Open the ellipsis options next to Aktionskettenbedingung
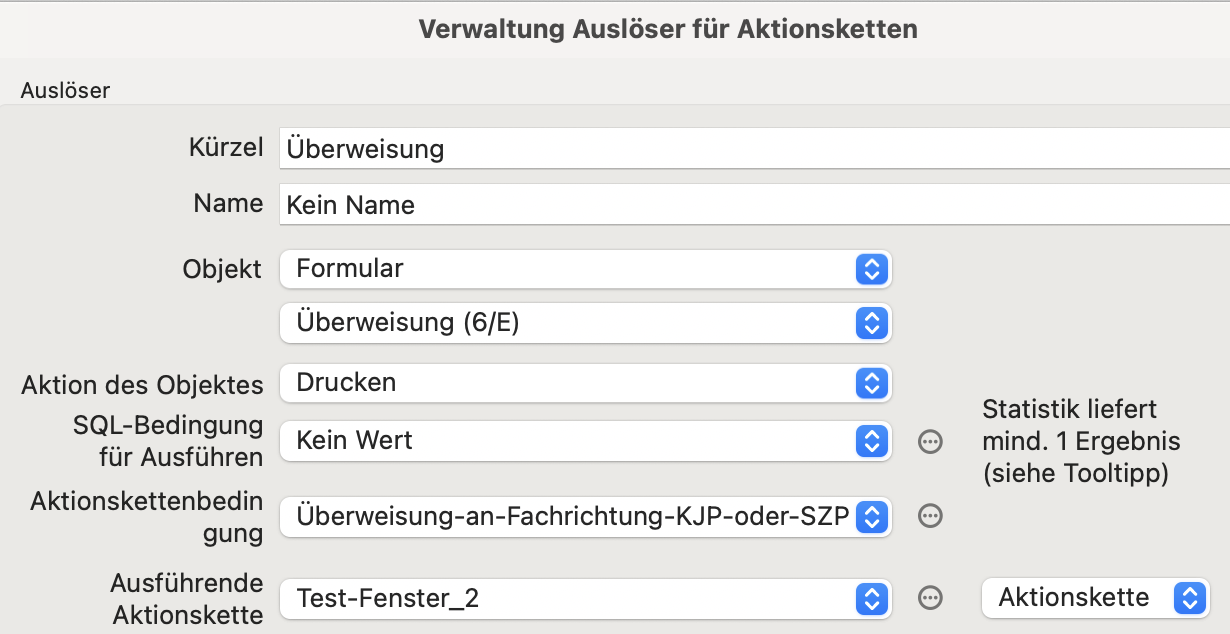This screenshot has height=634, width=1230. [x=930, y=516]
